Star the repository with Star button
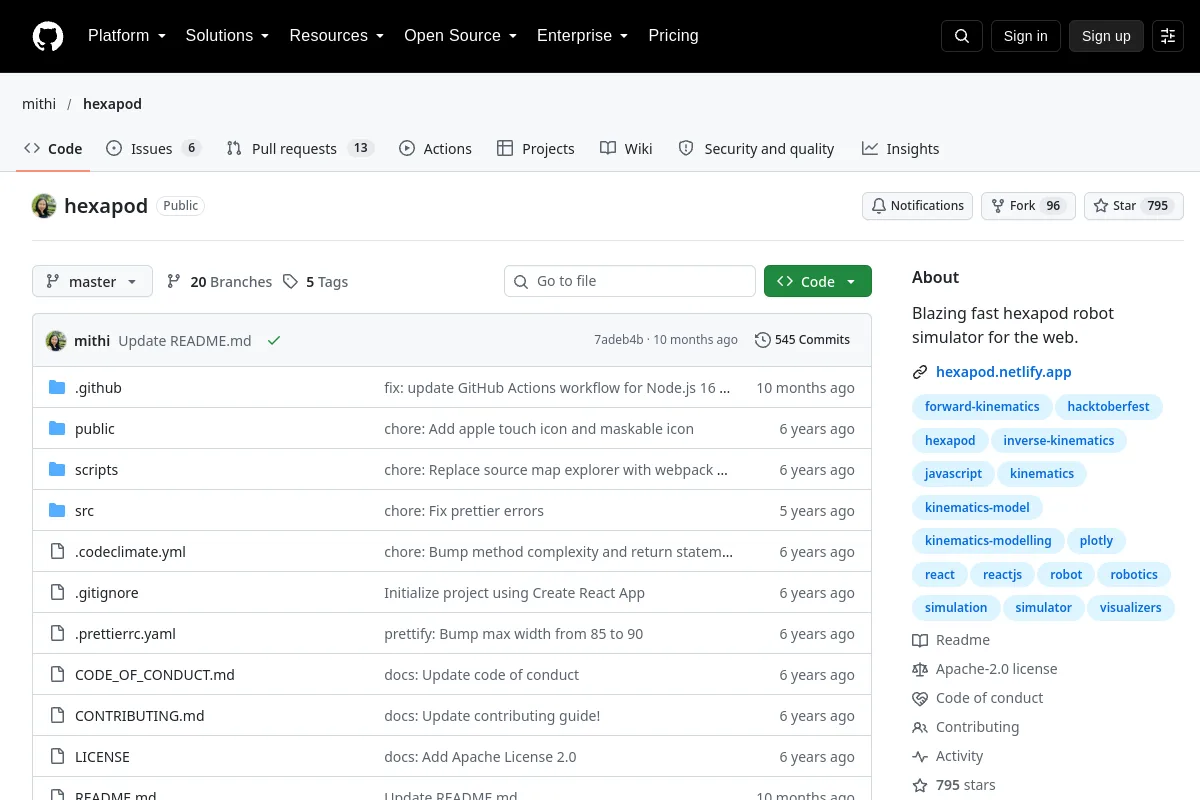This screenshot has height=800, width=1200. [1134, 206]
